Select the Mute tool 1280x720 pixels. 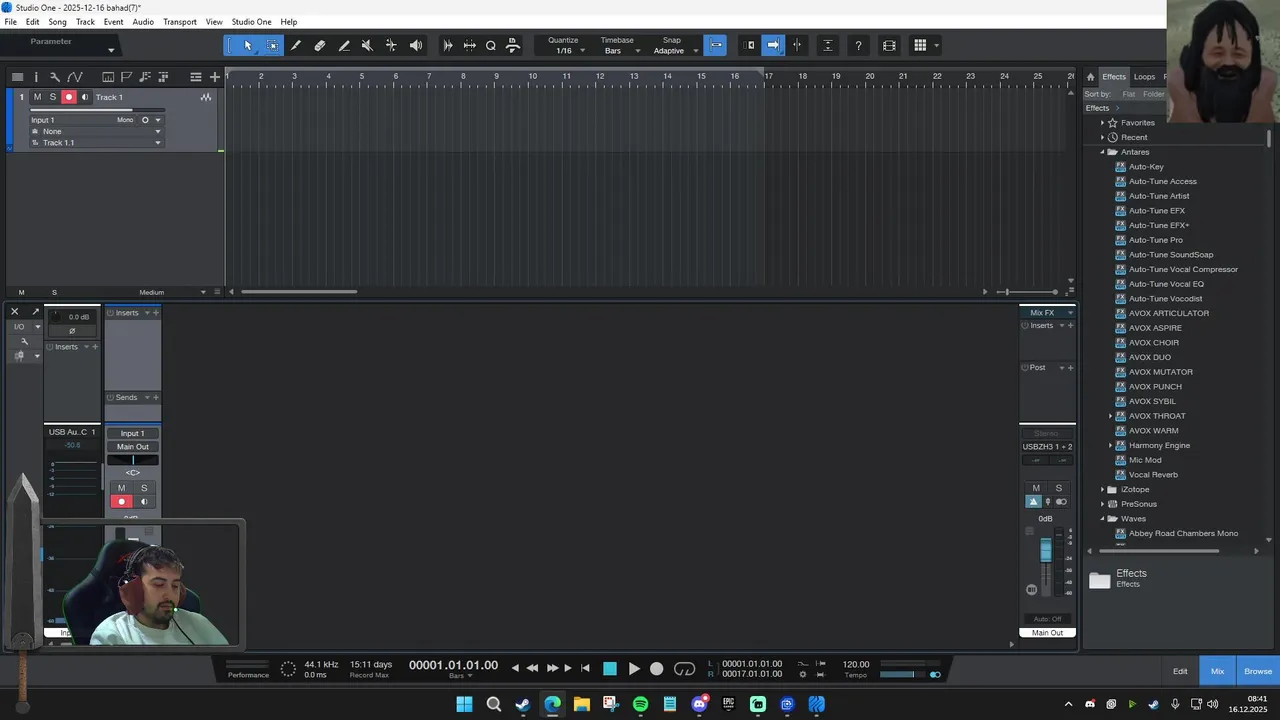click(367, 45)
